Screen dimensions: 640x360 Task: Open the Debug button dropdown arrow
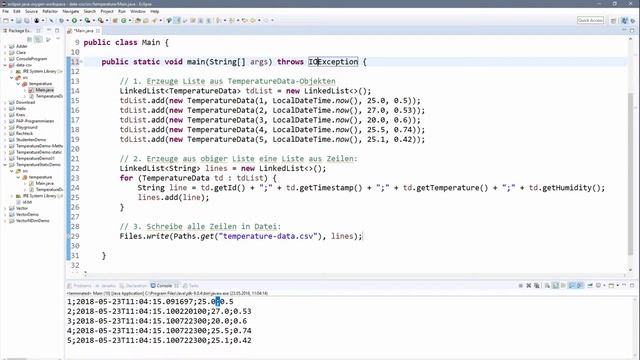68,20
